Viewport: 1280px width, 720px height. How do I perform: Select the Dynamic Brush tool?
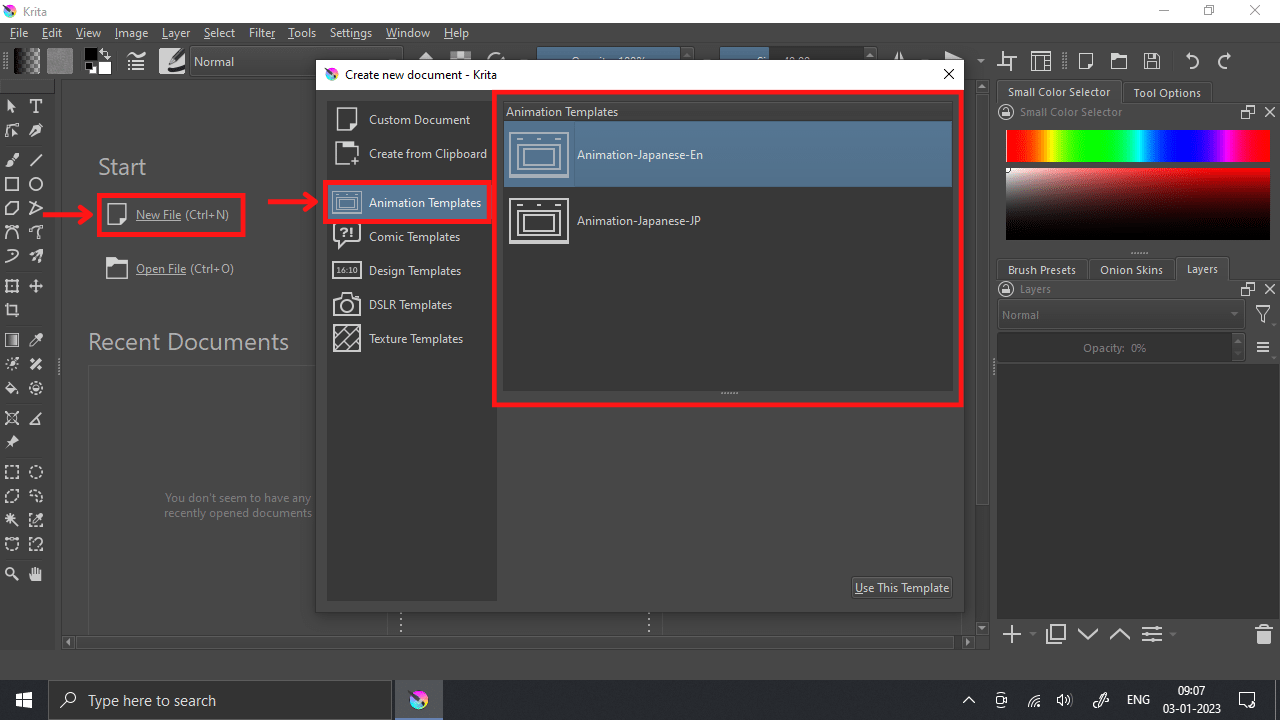pyautogui.click(x=12, y=256)
